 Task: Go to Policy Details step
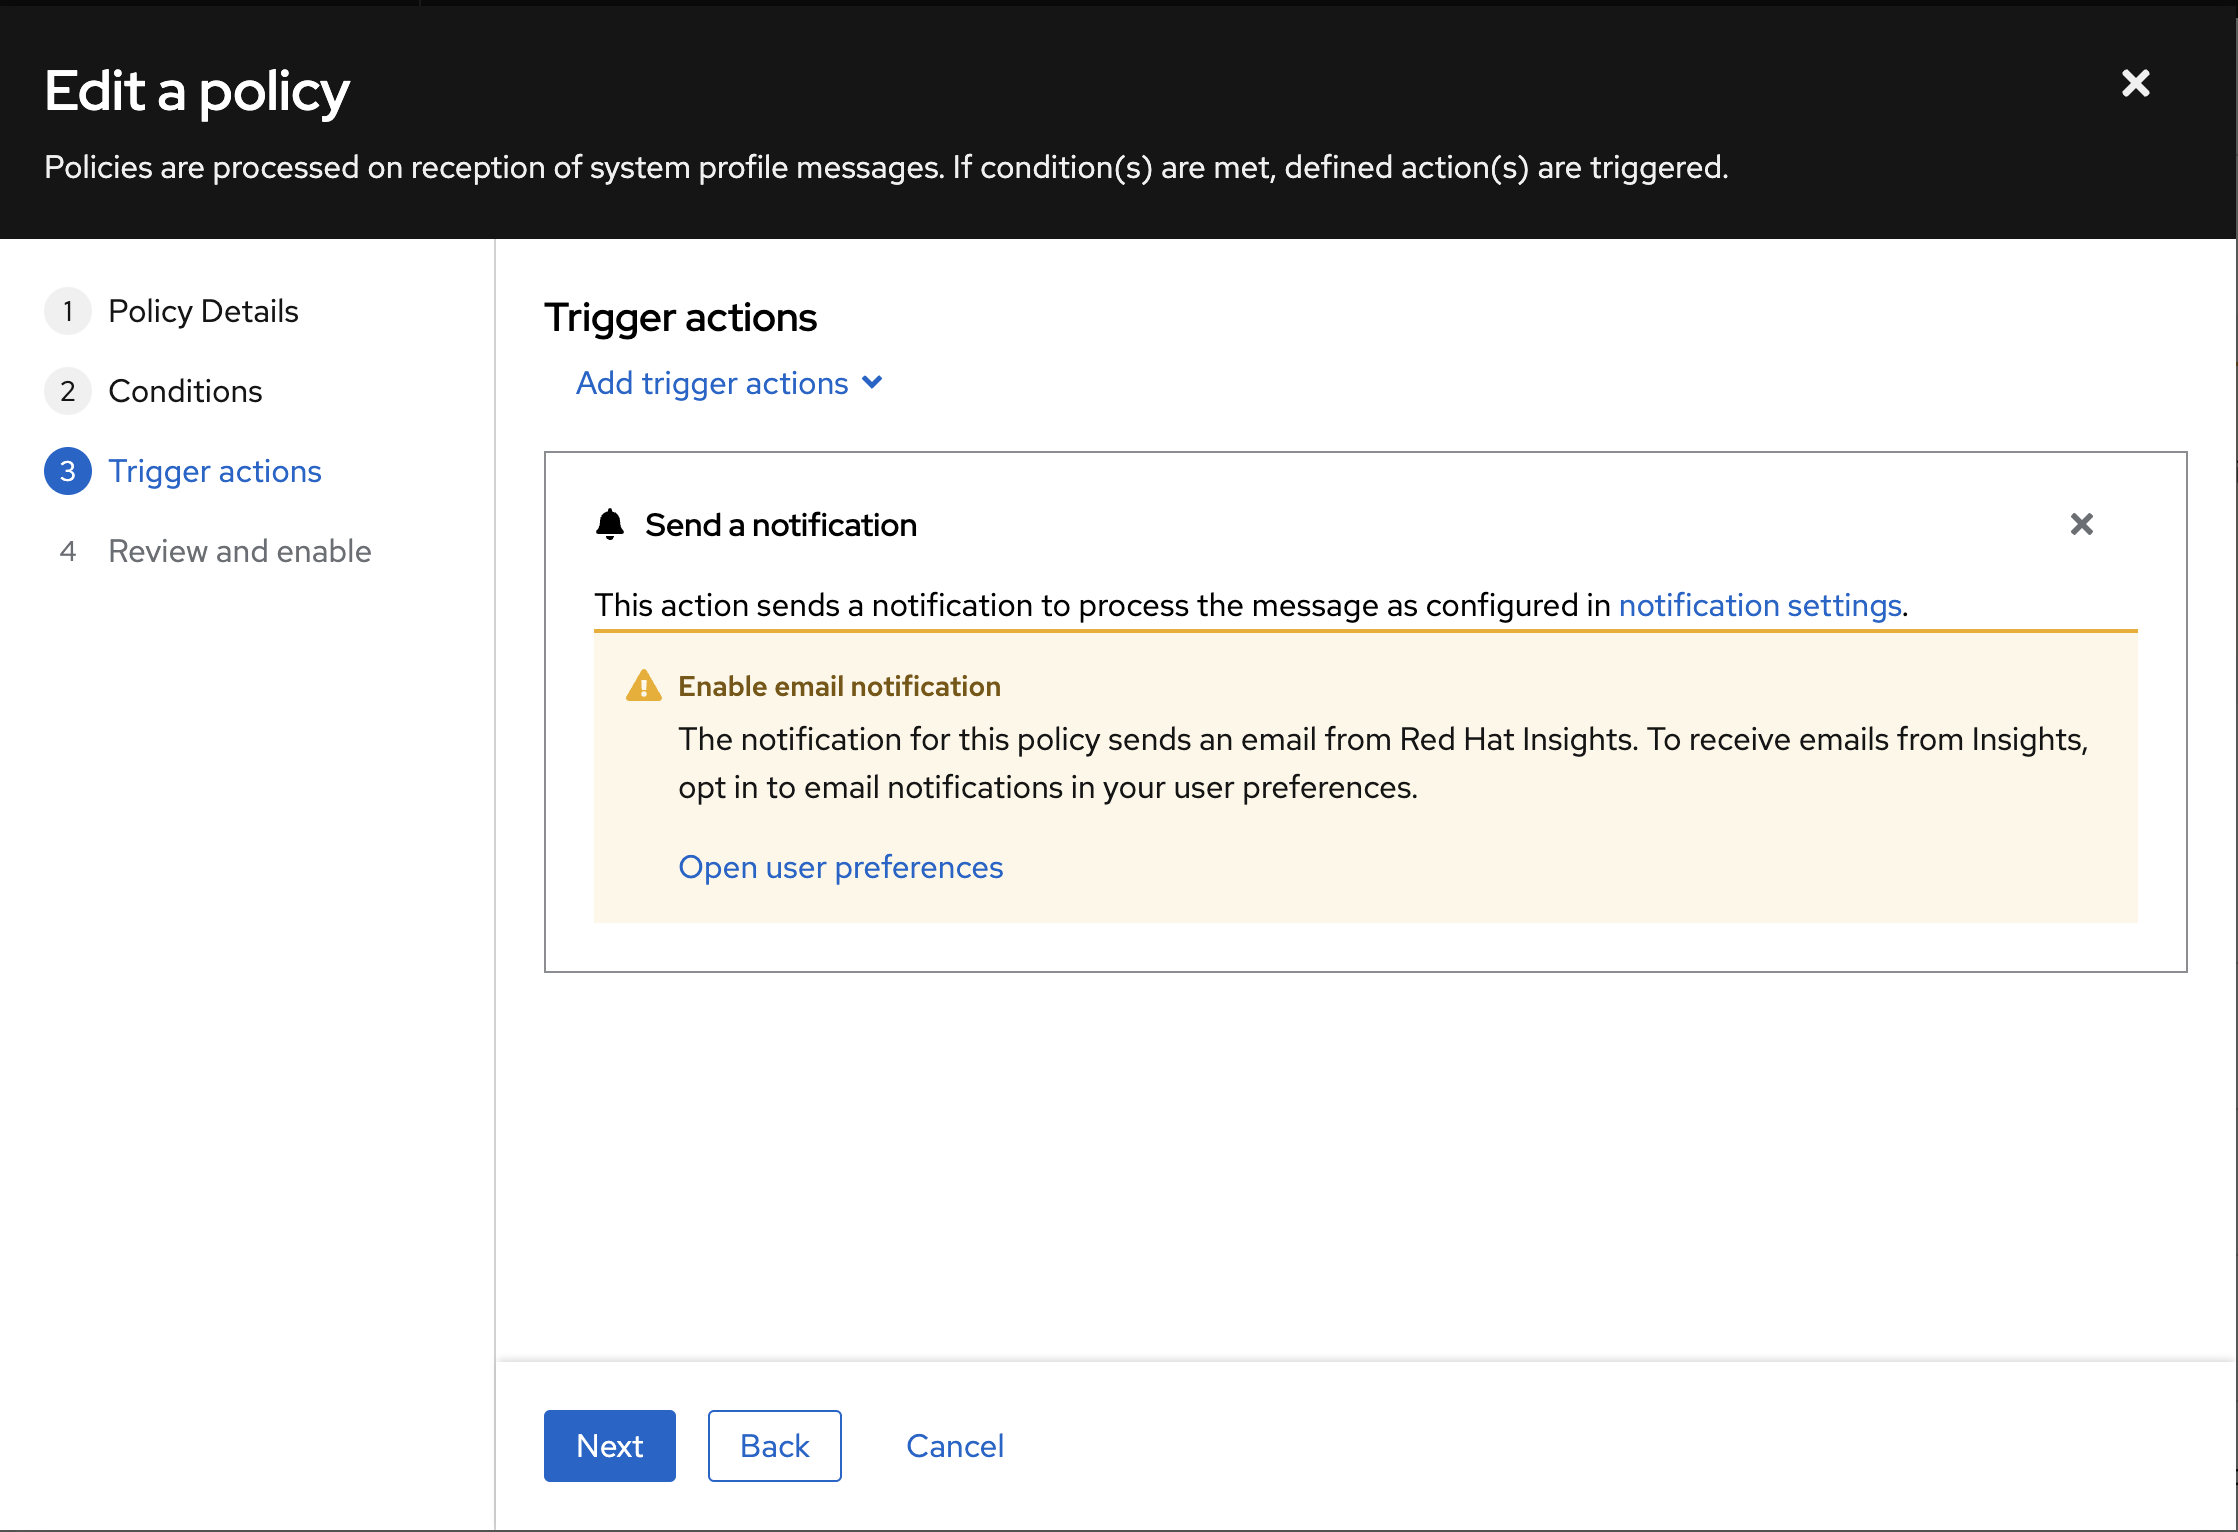coord(203,311)
